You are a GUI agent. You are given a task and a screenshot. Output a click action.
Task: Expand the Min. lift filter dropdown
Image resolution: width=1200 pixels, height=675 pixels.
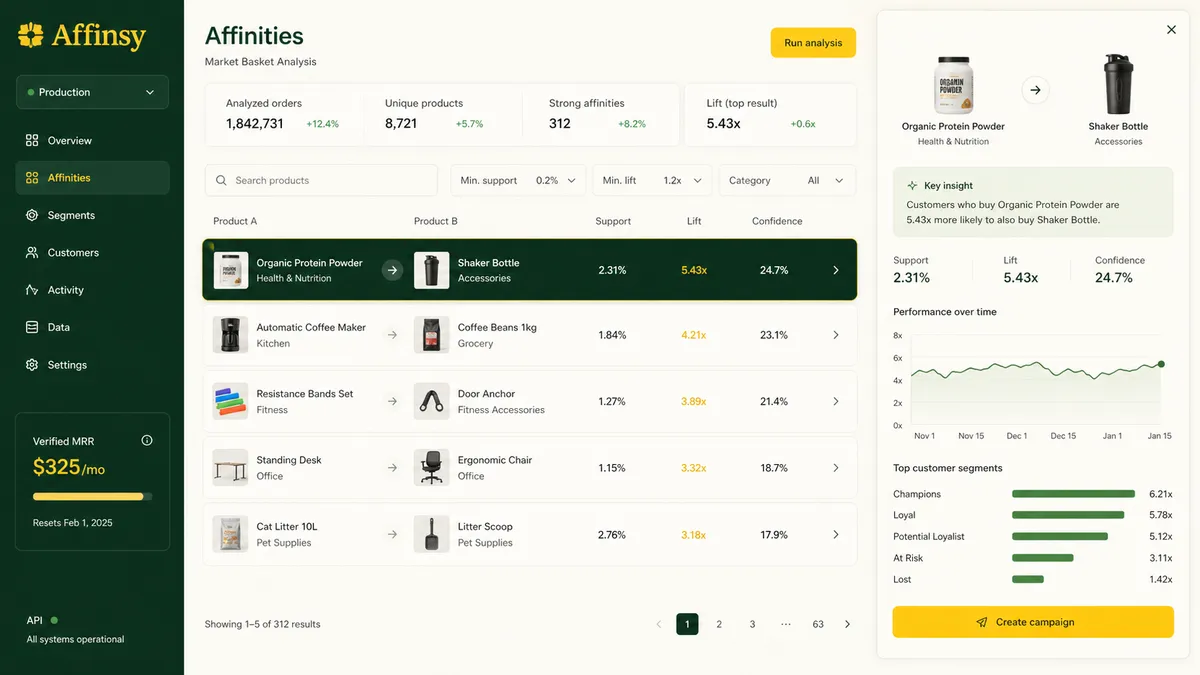(652, 181)
